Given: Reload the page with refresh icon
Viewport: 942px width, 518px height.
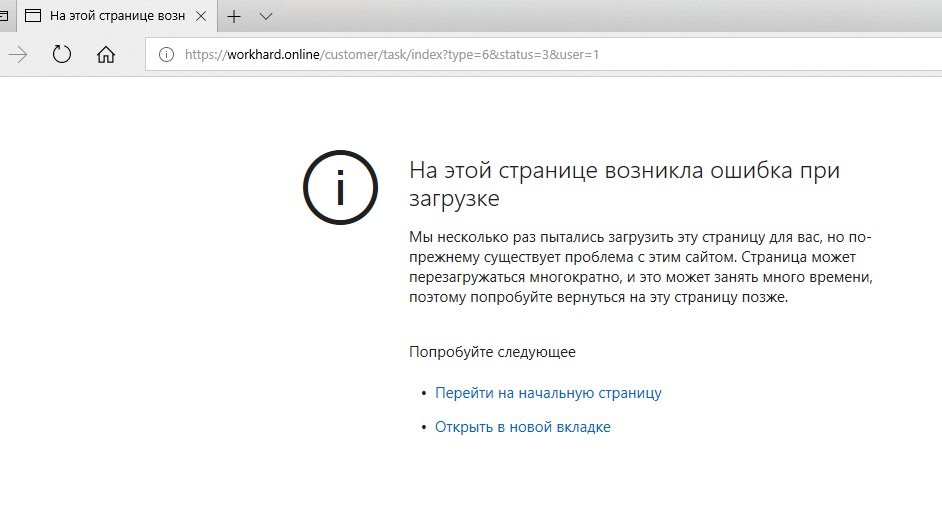Looking at the screenshot, I should point(62,55).
